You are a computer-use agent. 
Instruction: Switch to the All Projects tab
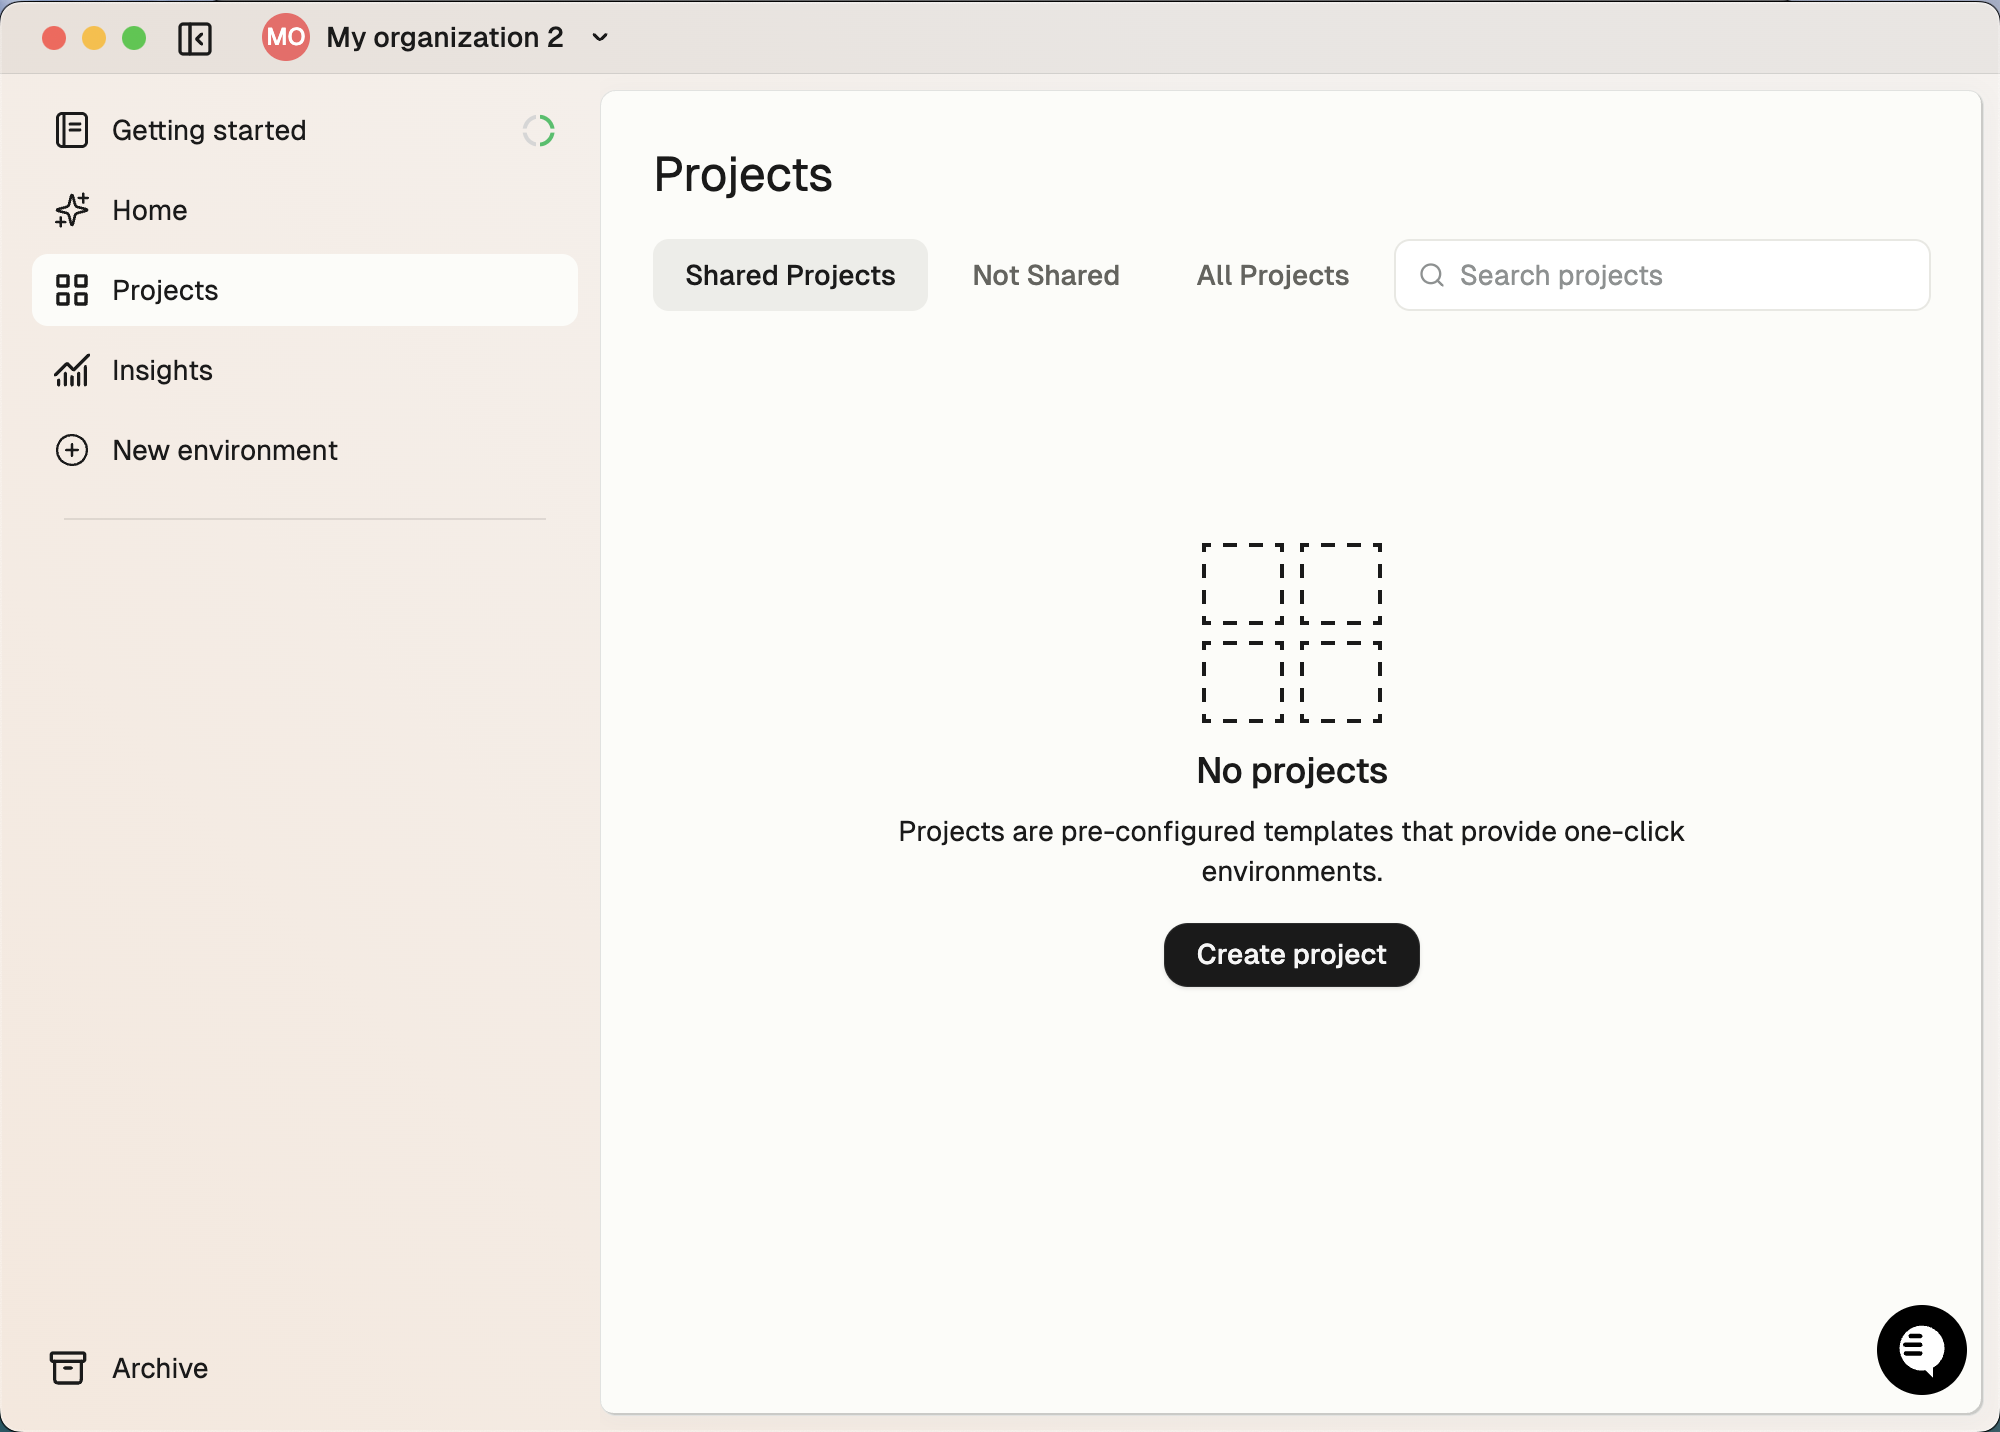pyautogui.click(x=1273, y=275)
